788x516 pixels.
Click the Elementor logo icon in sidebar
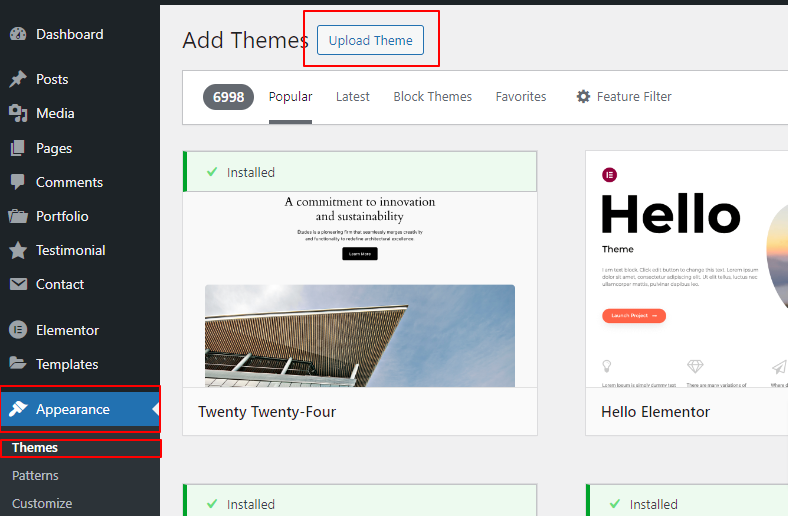18,330
